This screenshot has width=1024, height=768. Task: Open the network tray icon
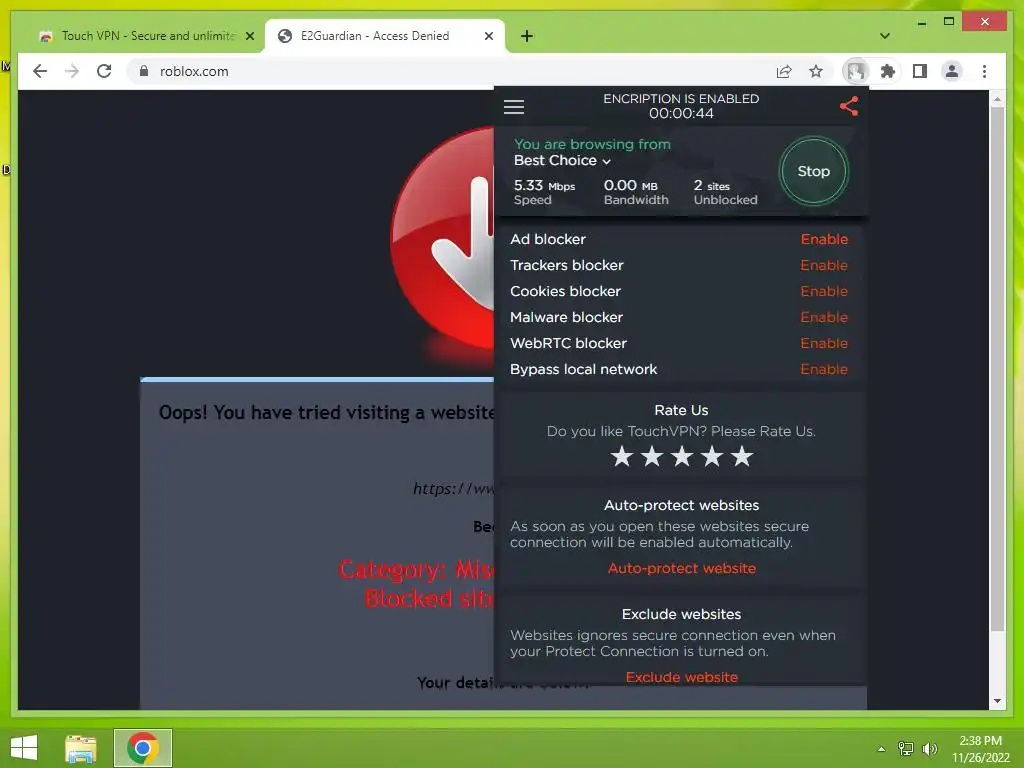906,749
